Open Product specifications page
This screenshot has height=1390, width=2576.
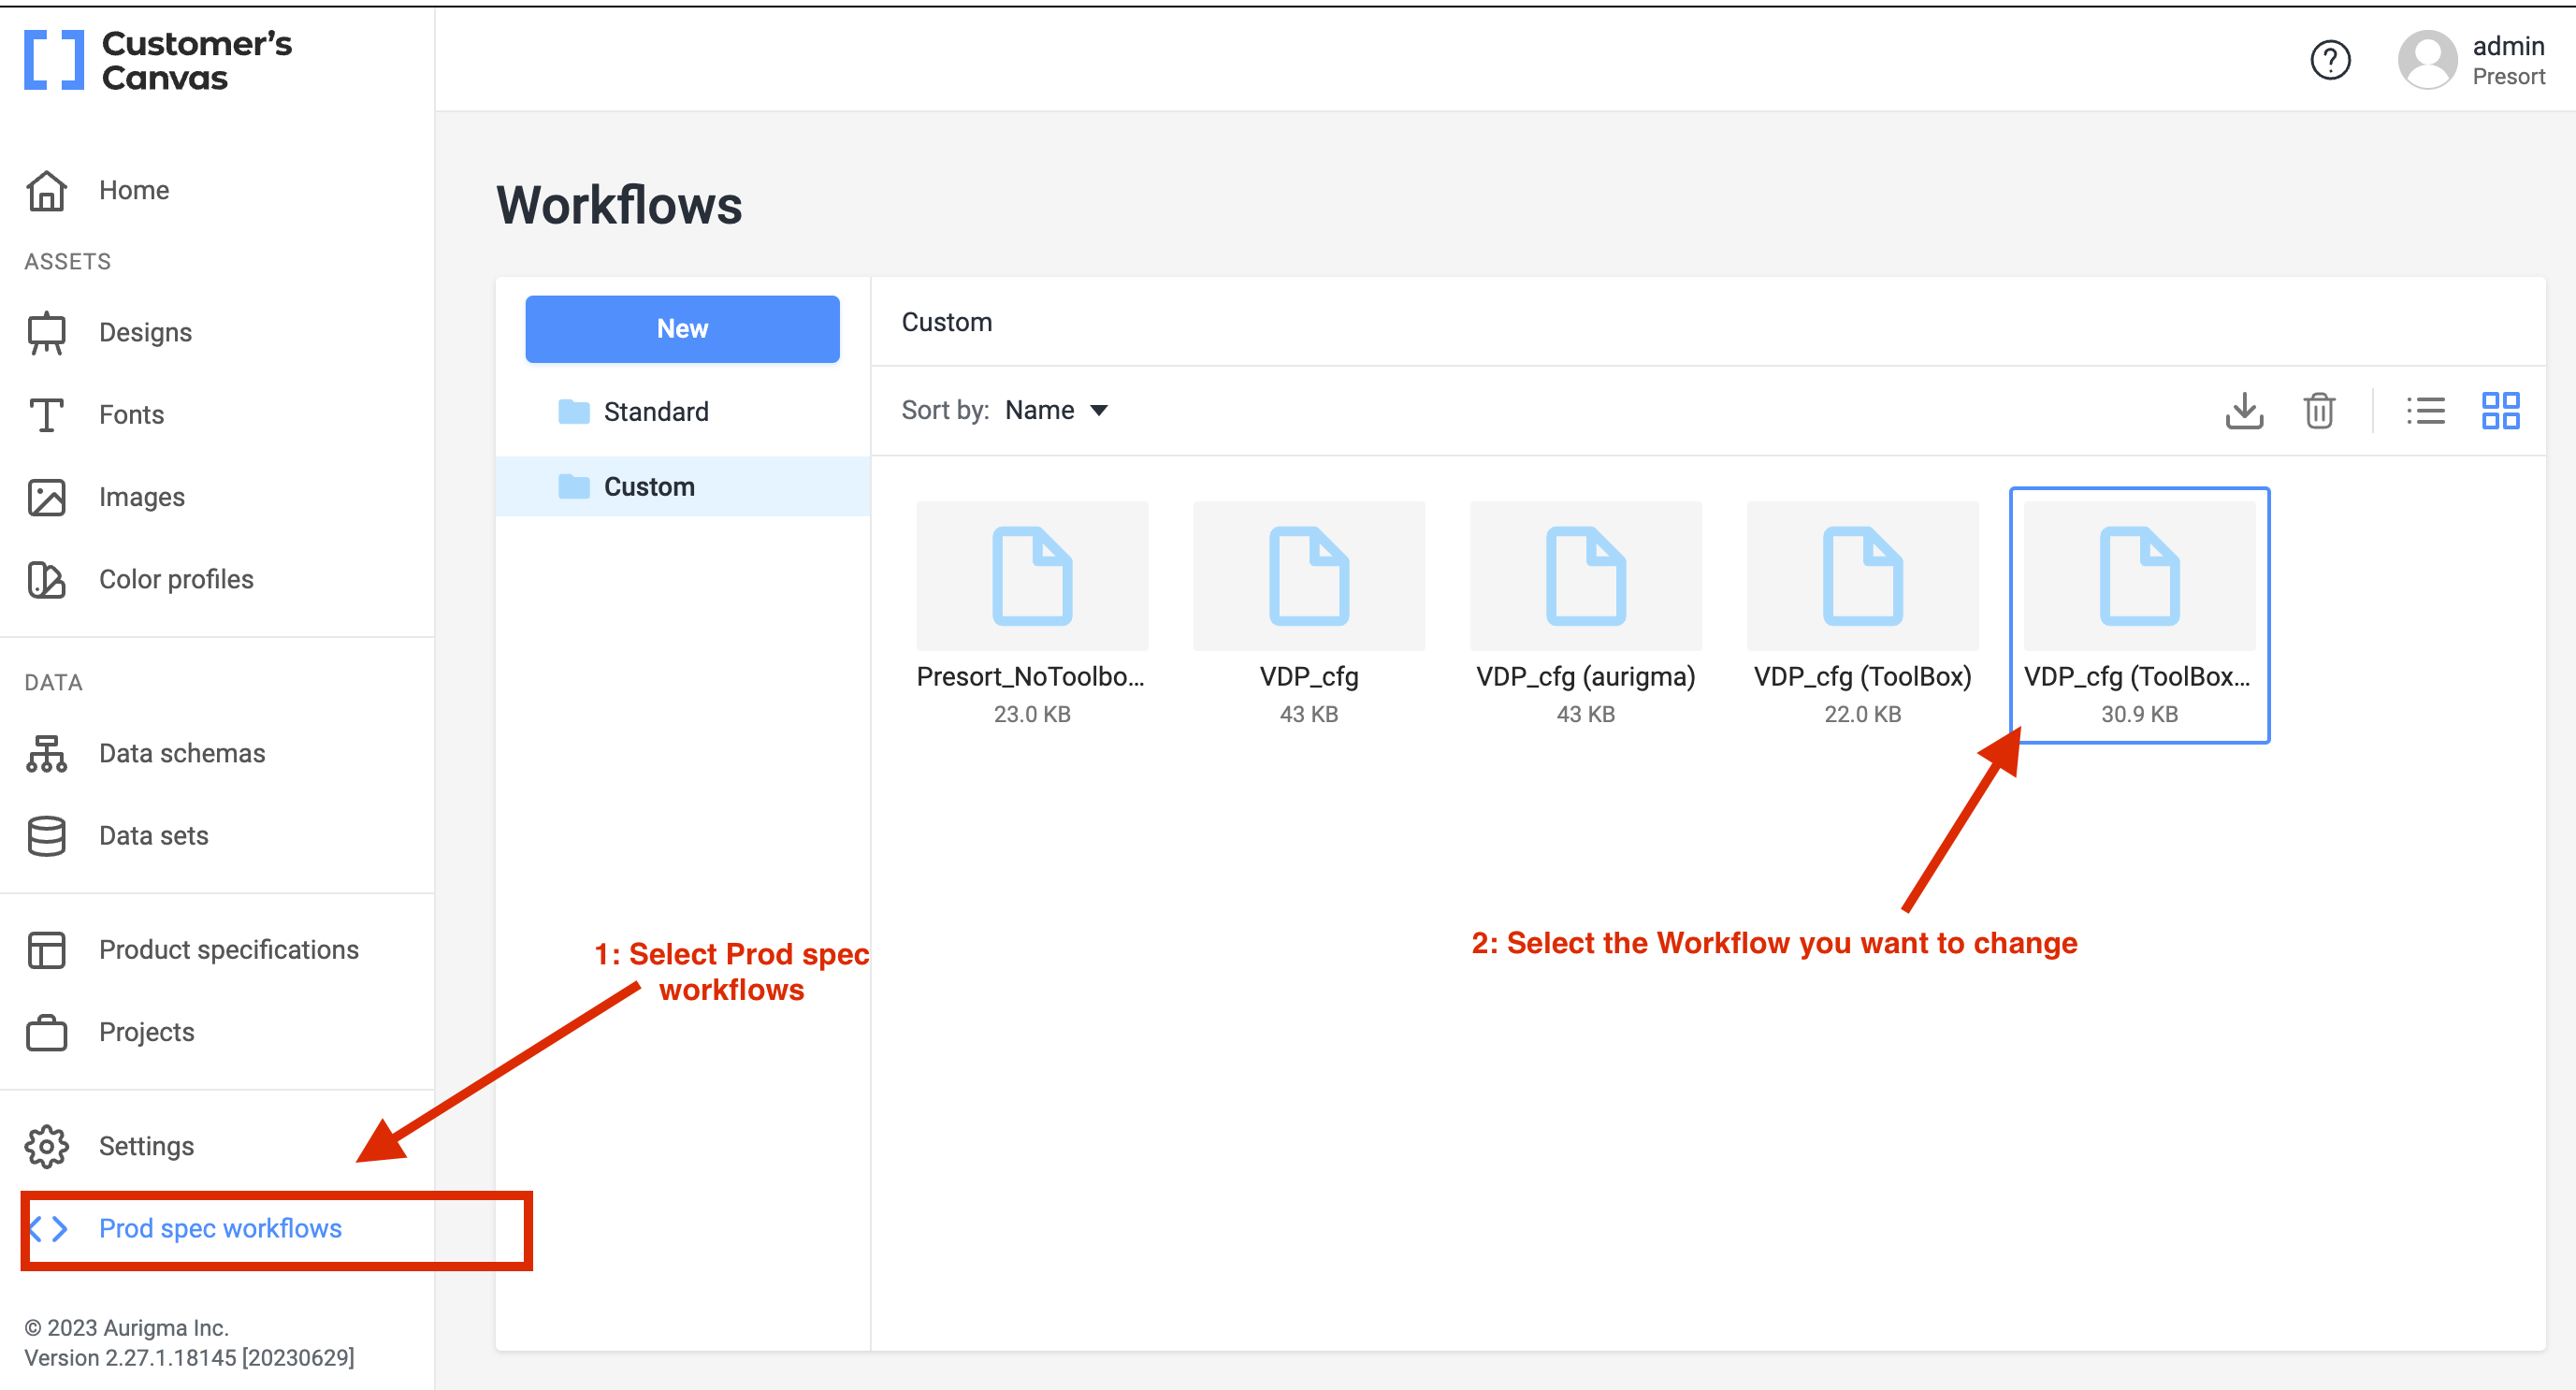pos(228,949)
